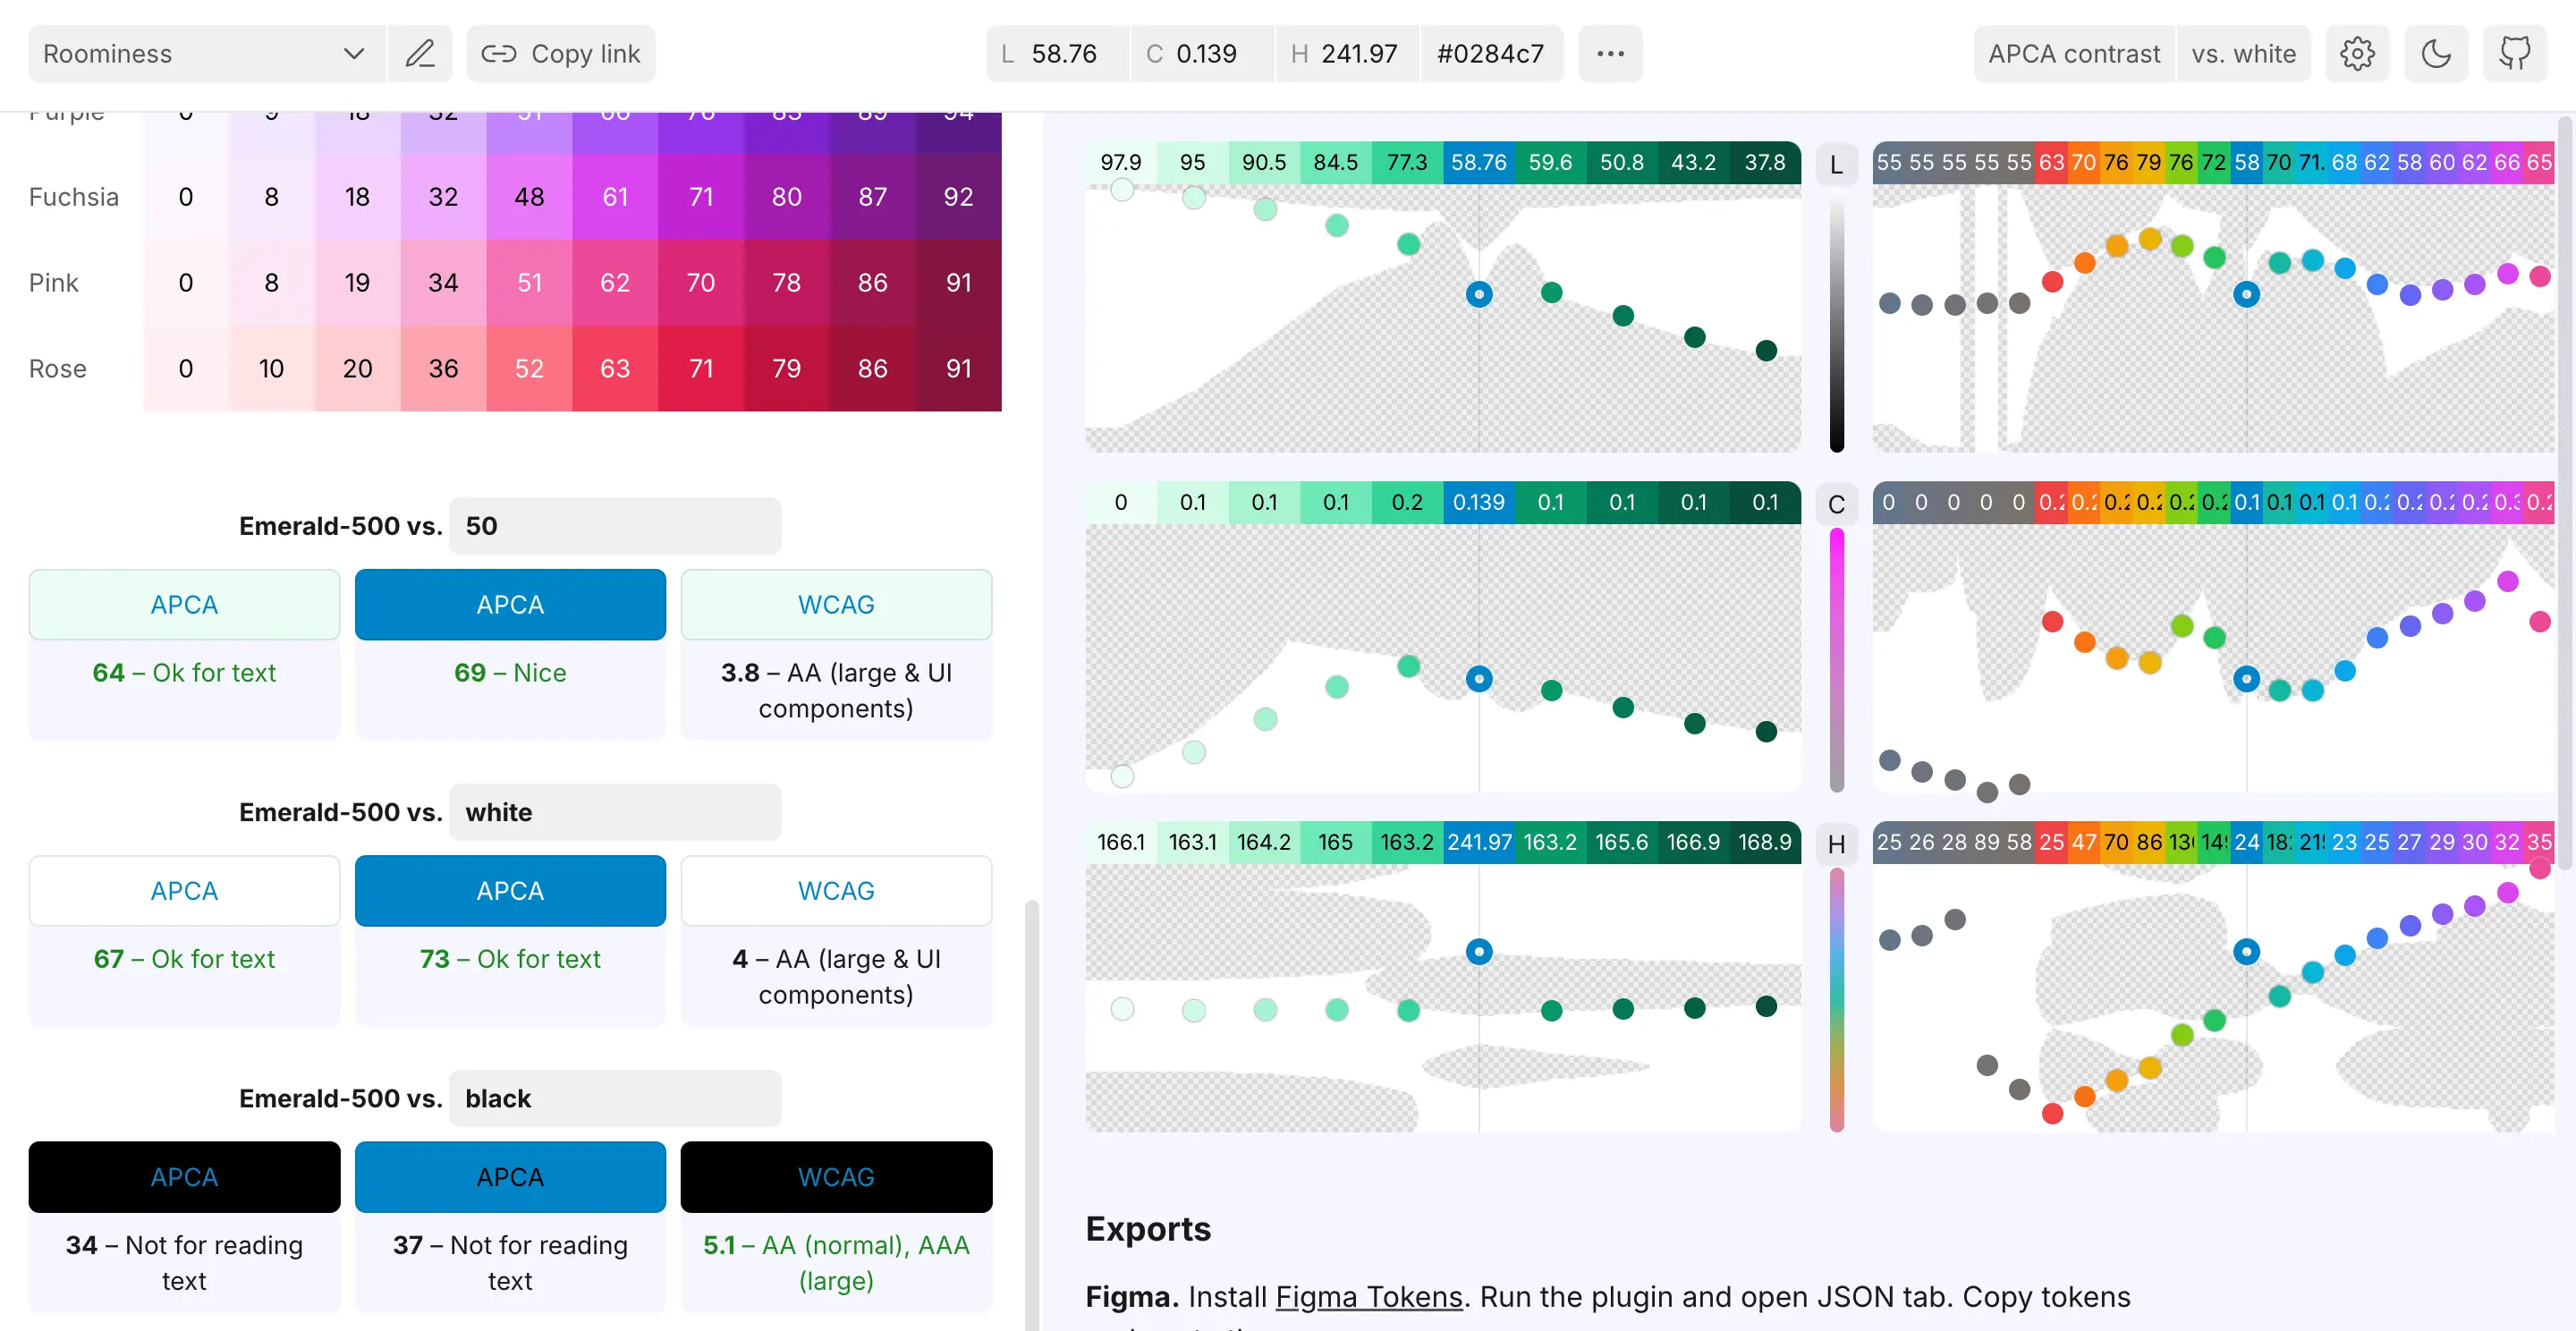This screenshot has height=1331, width=2576.
Task: Open the Figma Tokens link
Action: click(x=1368, y=1297)
